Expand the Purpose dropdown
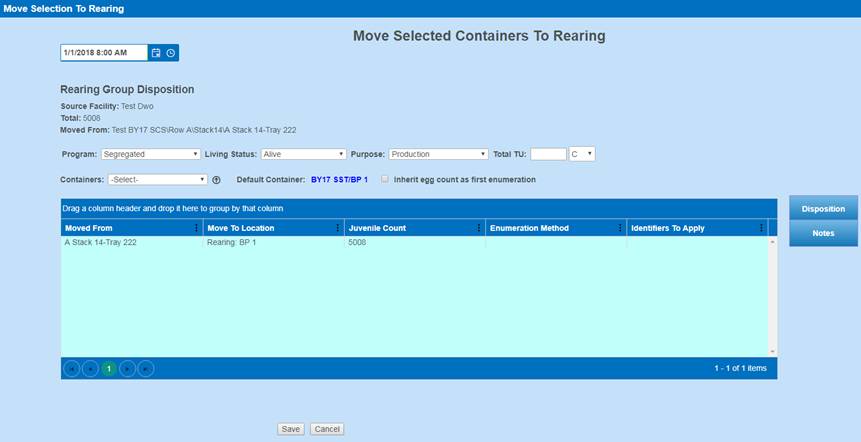861x442 pixels. pyautogui.click(x=438, y=154)
